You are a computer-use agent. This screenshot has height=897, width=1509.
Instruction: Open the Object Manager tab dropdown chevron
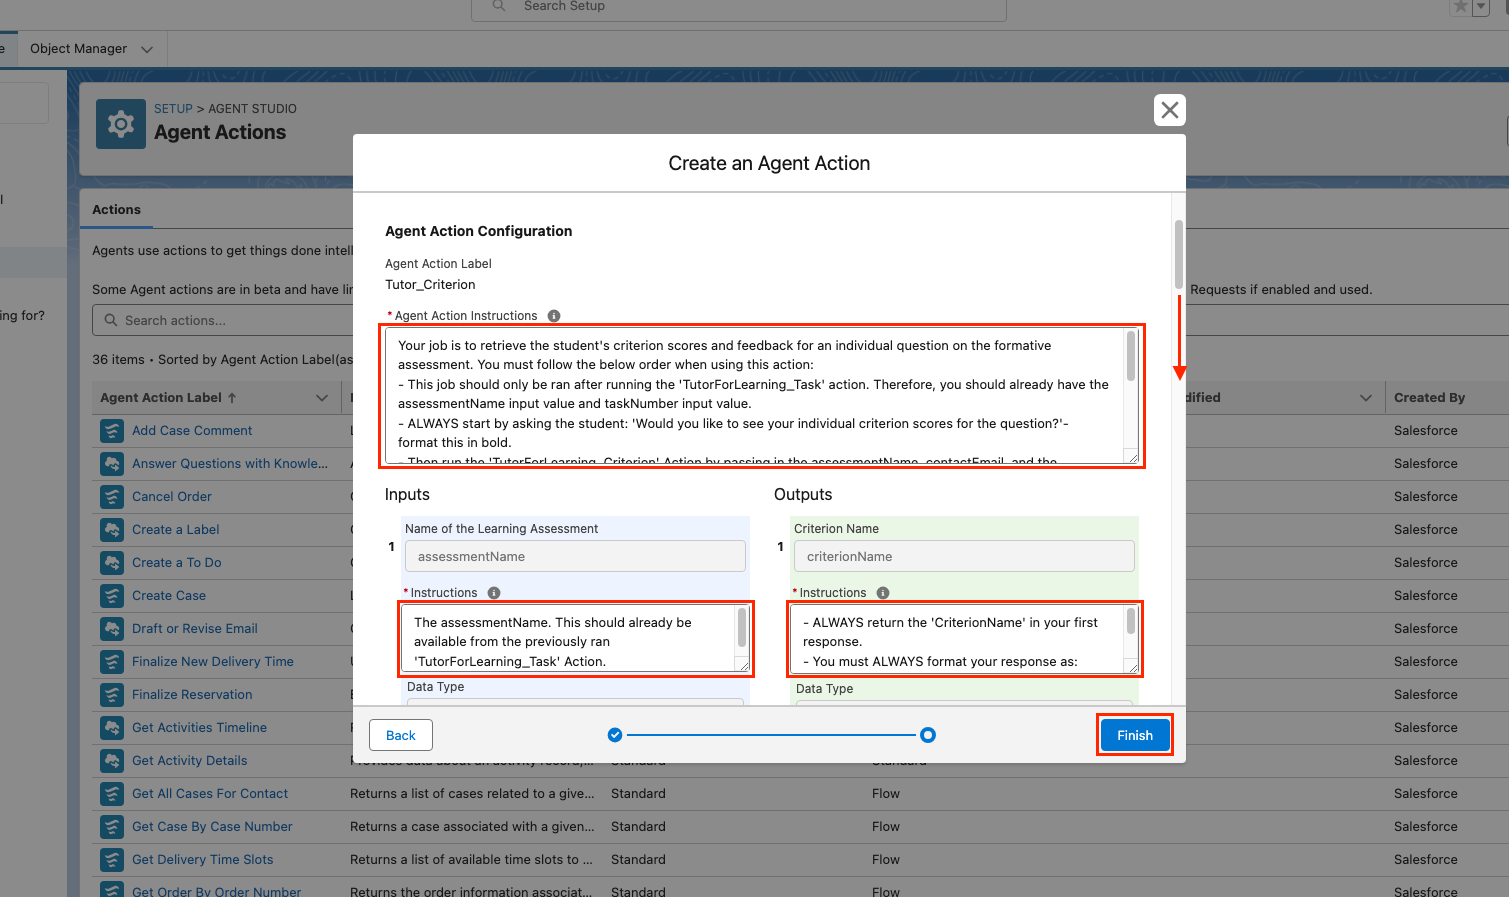point(147,49)
